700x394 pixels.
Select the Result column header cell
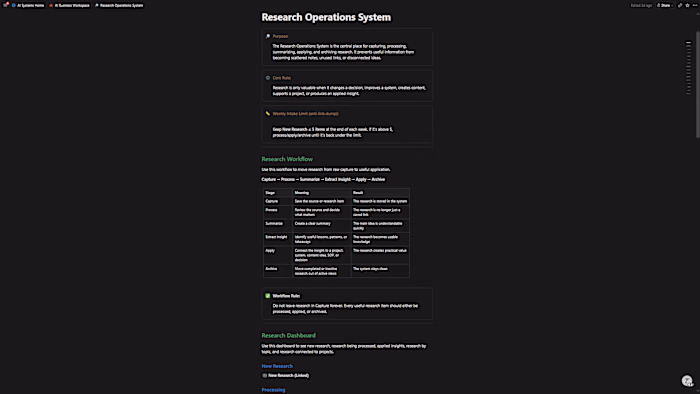(x=380, y=193)
